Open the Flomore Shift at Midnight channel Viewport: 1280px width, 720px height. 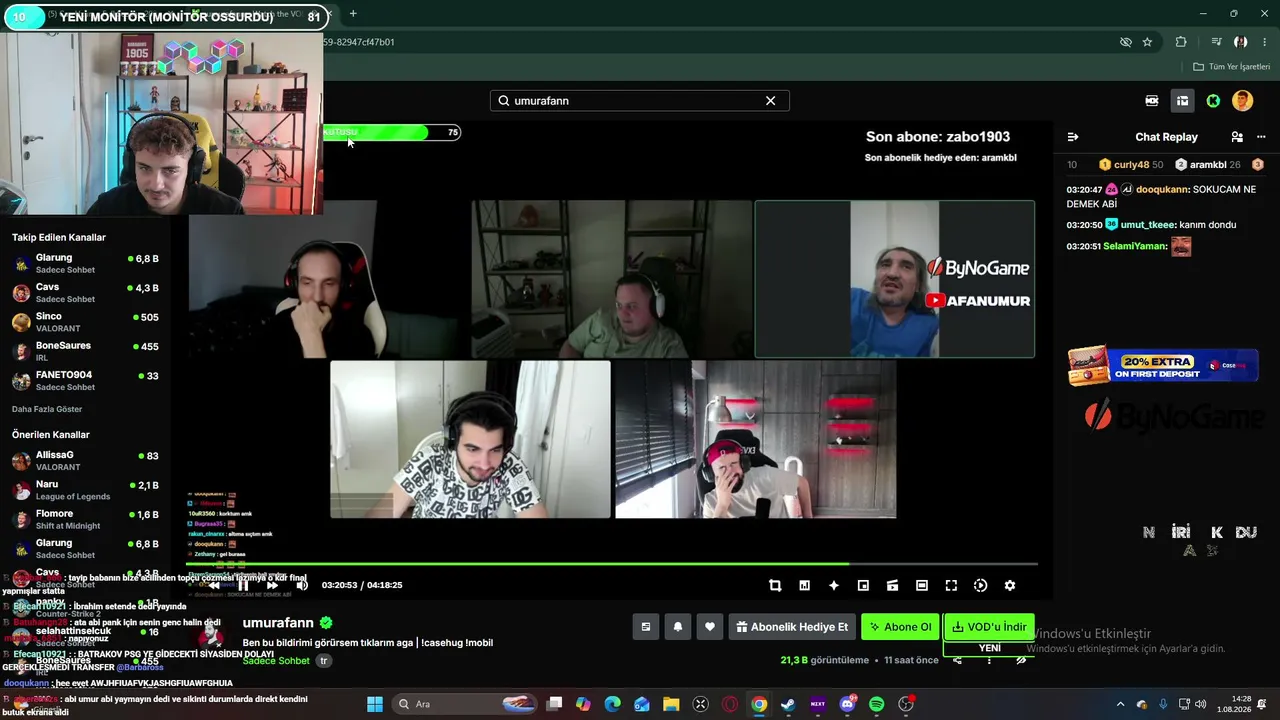point(85,519)
